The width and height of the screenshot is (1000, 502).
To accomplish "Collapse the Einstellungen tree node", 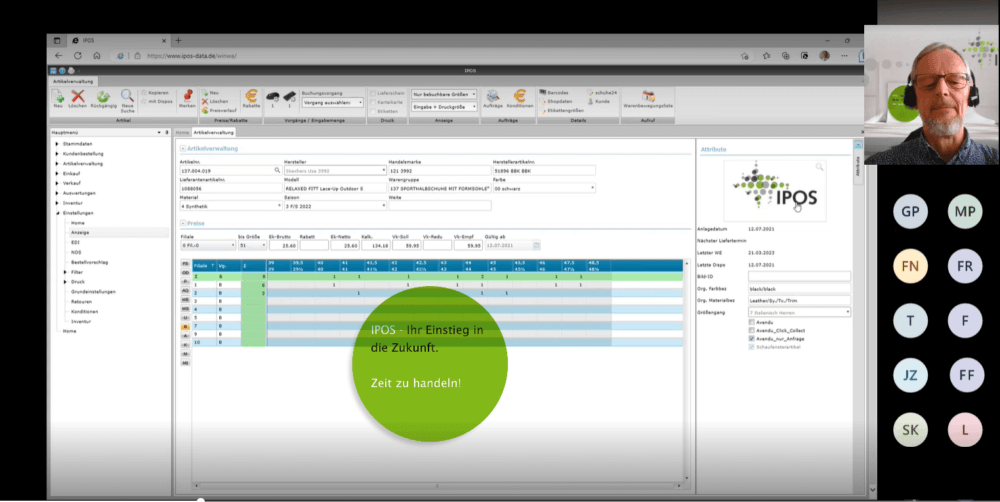I will coord(57,213).
